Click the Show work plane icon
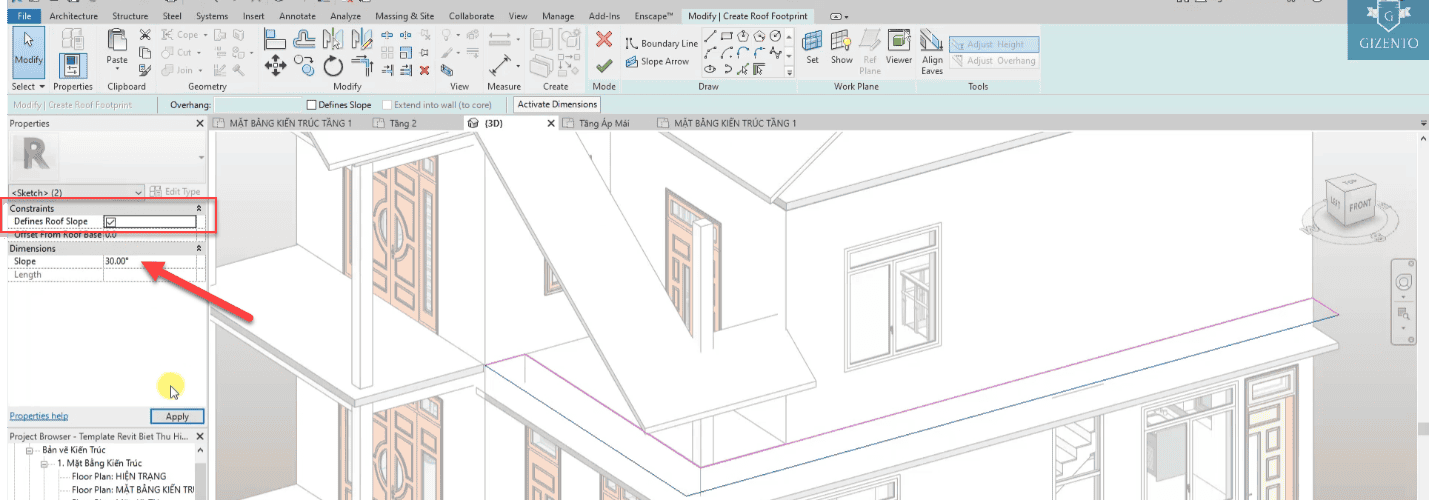The width and height of the screenshot is (1429, 500). point(842,47)
